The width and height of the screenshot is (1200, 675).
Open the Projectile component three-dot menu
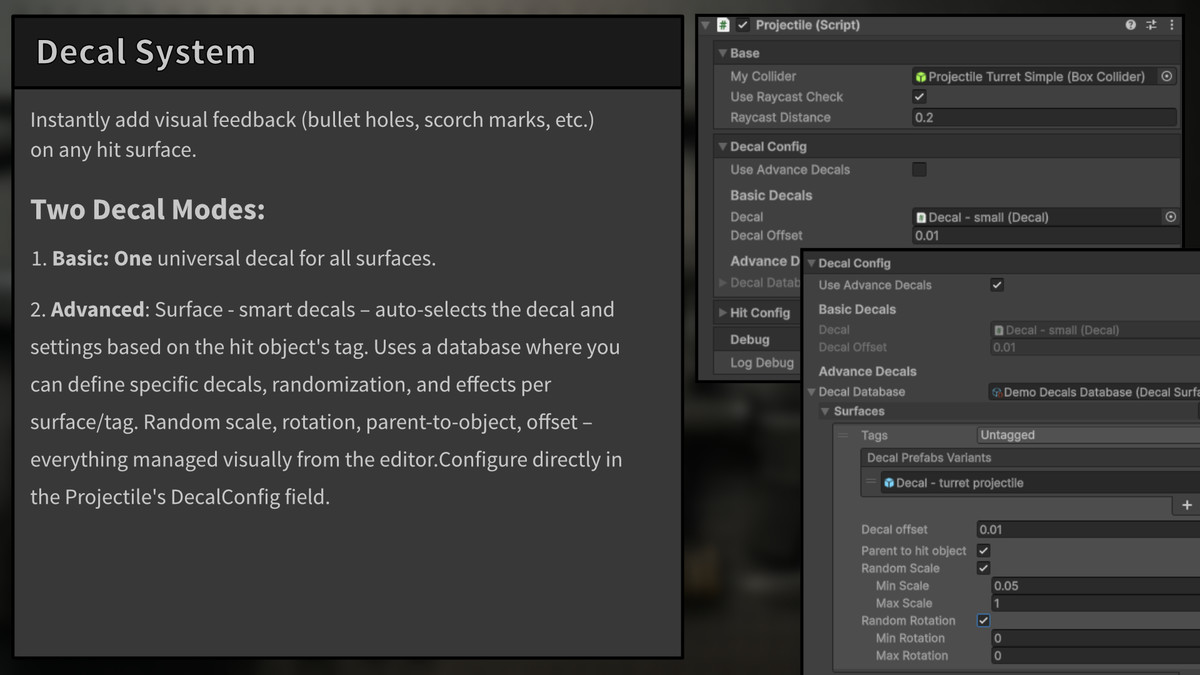pos(1172,25)
